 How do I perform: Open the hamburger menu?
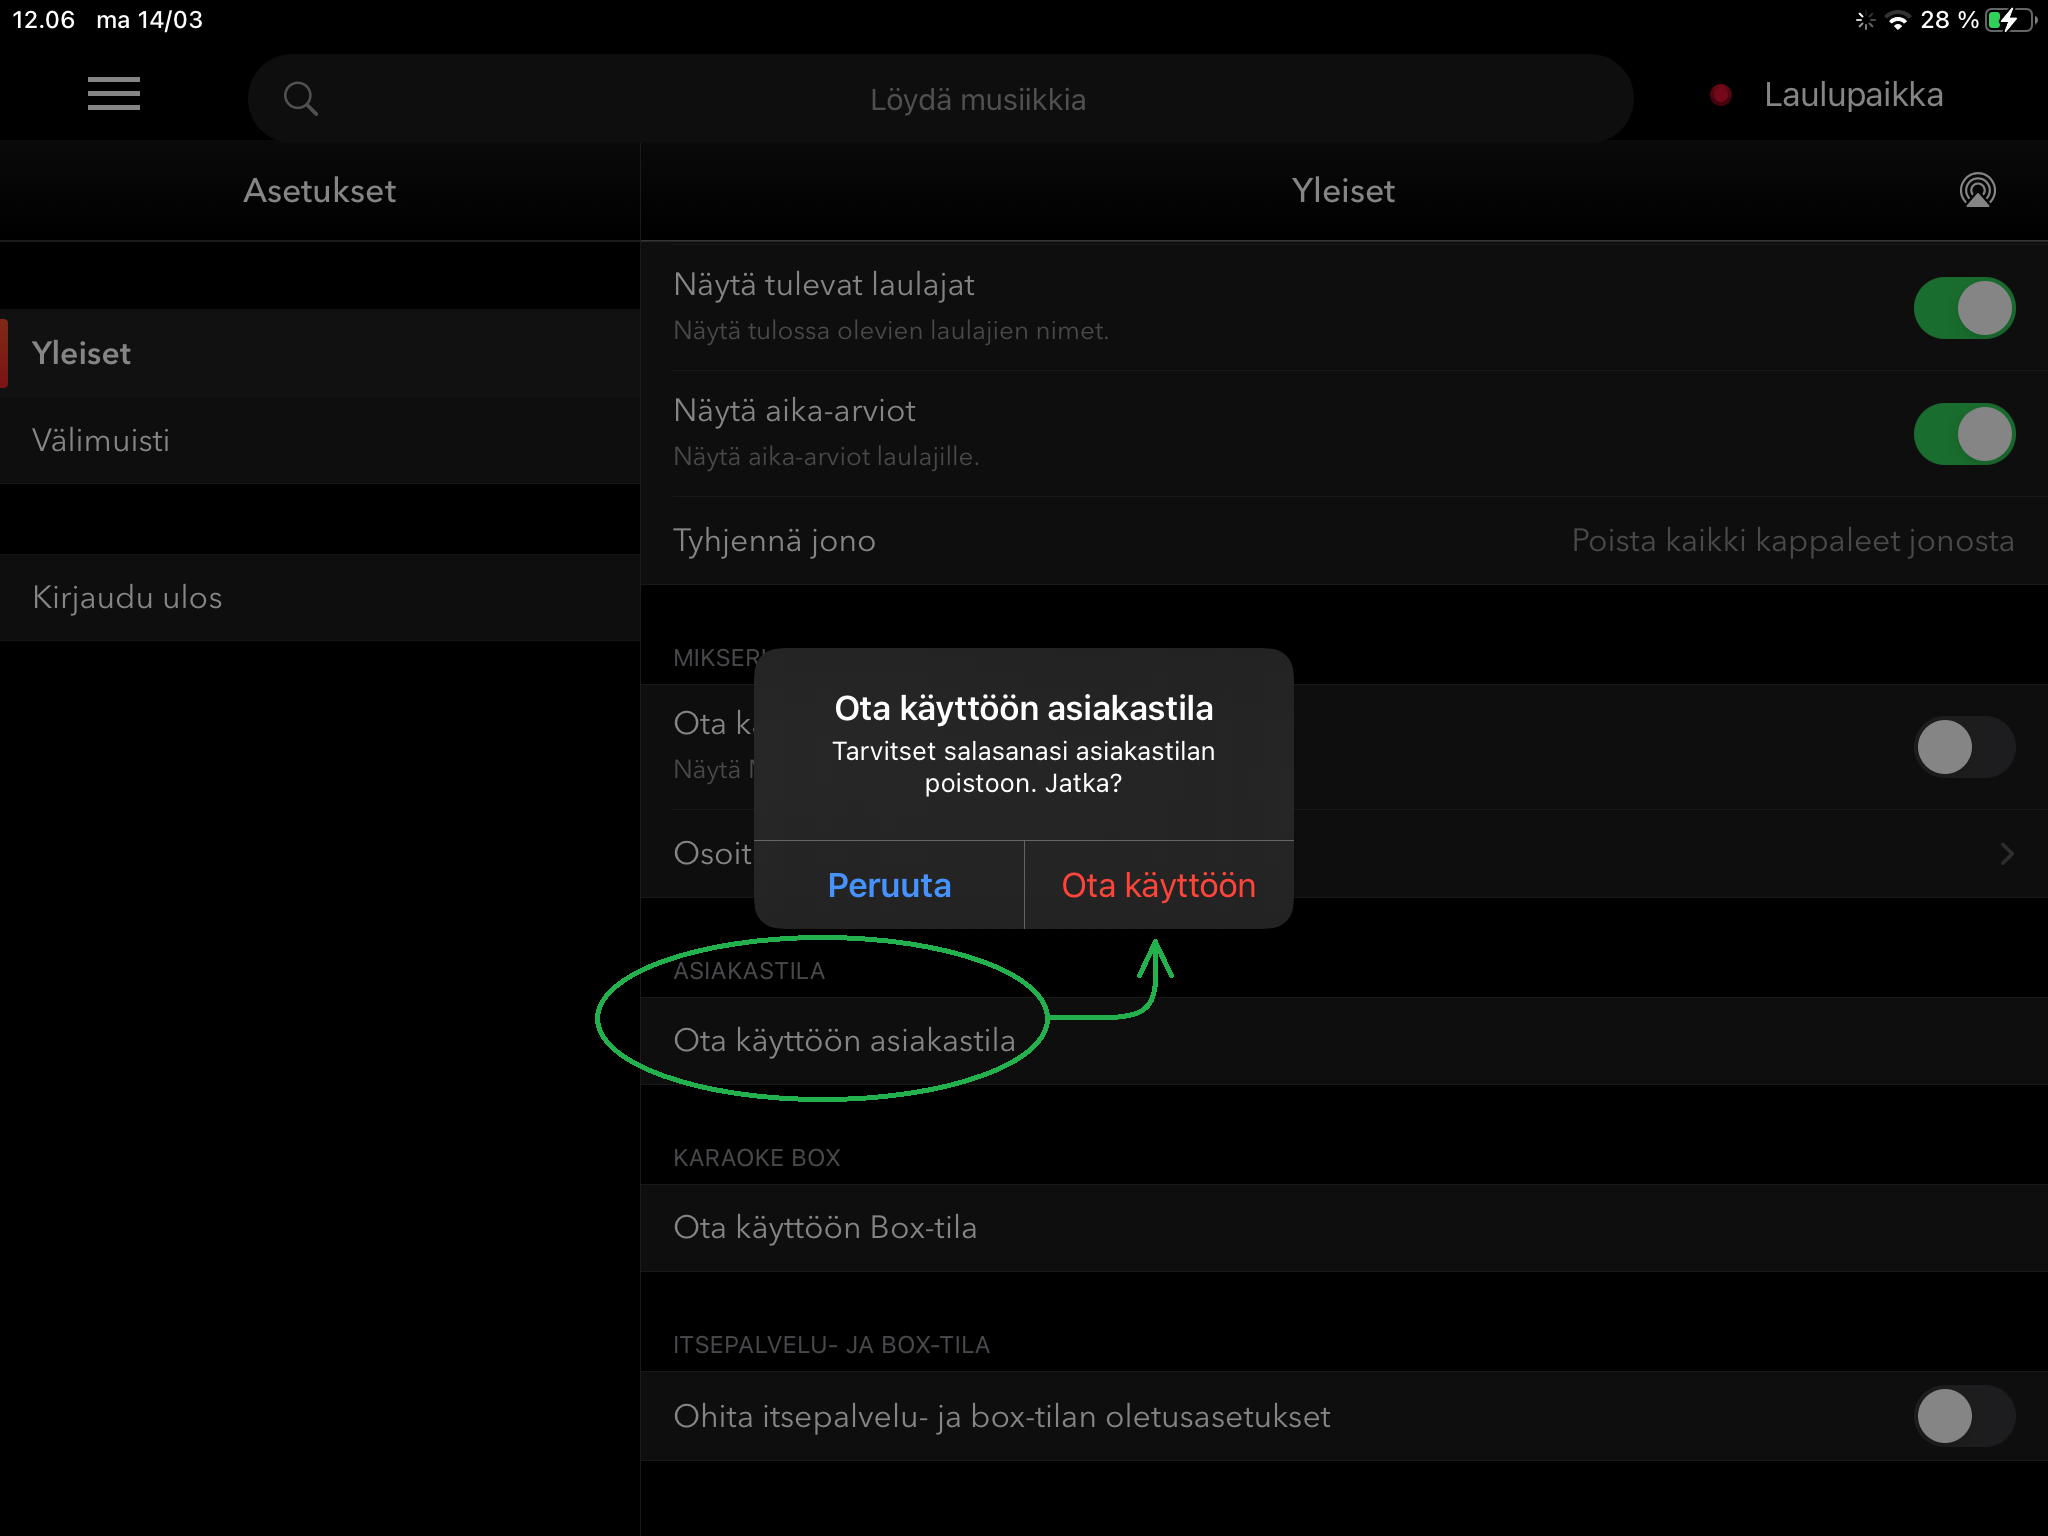pyautogui.click(x=114, y=94)
